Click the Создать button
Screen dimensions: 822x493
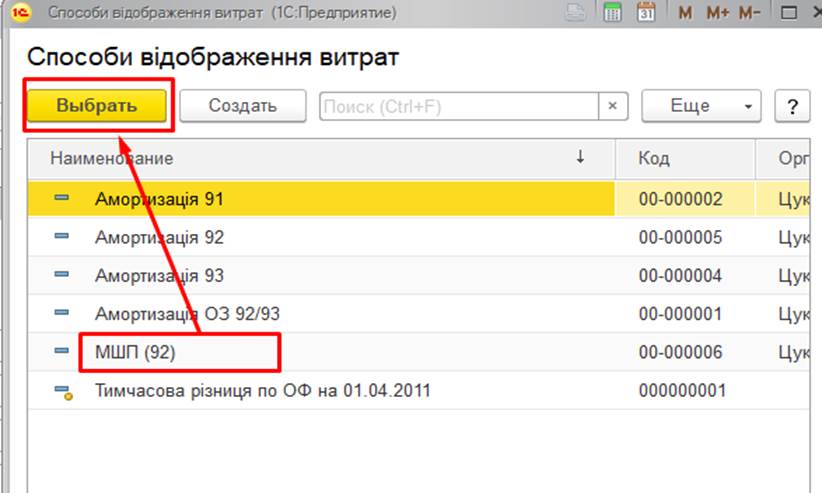coord(243,106)
